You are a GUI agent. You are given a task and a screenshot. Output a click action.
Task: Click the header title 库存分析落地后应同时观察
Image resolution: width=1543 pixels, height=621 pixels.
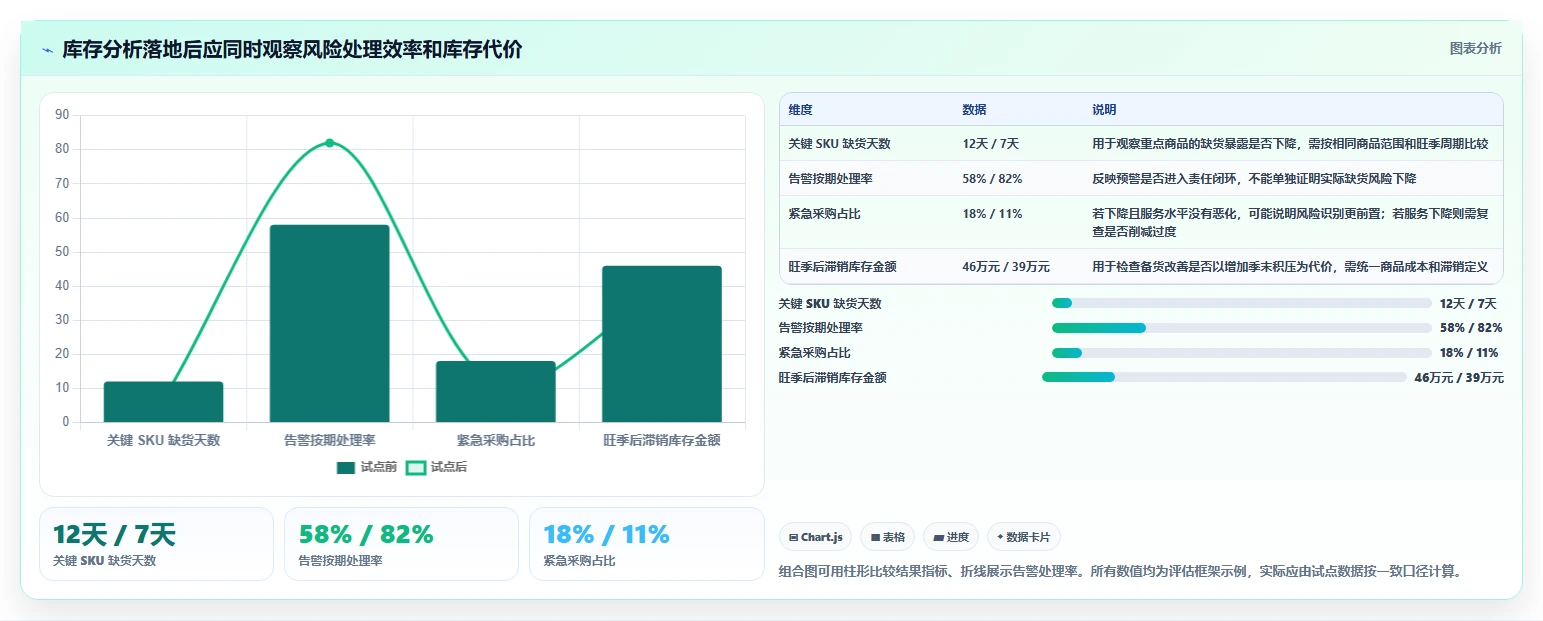(x=292, y=50)
